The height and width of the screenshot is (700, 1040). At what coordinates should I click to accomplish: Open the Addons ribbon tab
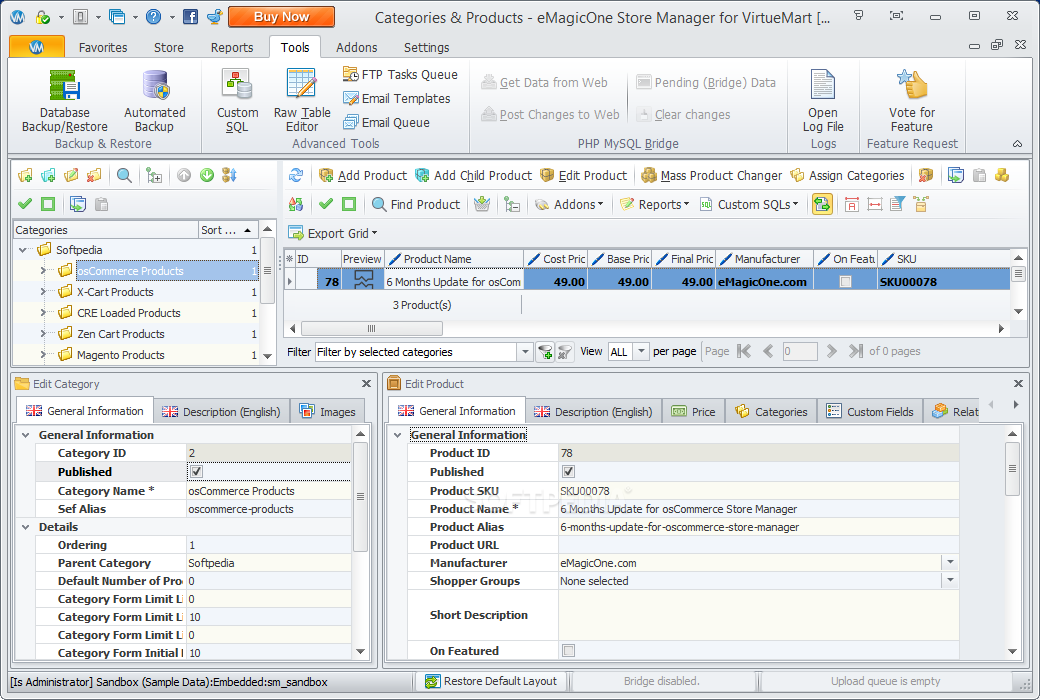(356, 47)
